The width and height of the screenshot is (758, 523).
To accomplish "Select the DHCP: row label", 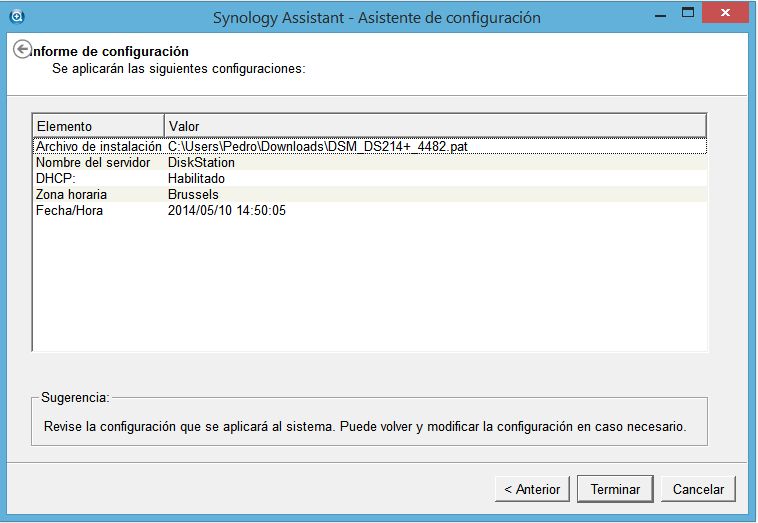I will 56,178.
